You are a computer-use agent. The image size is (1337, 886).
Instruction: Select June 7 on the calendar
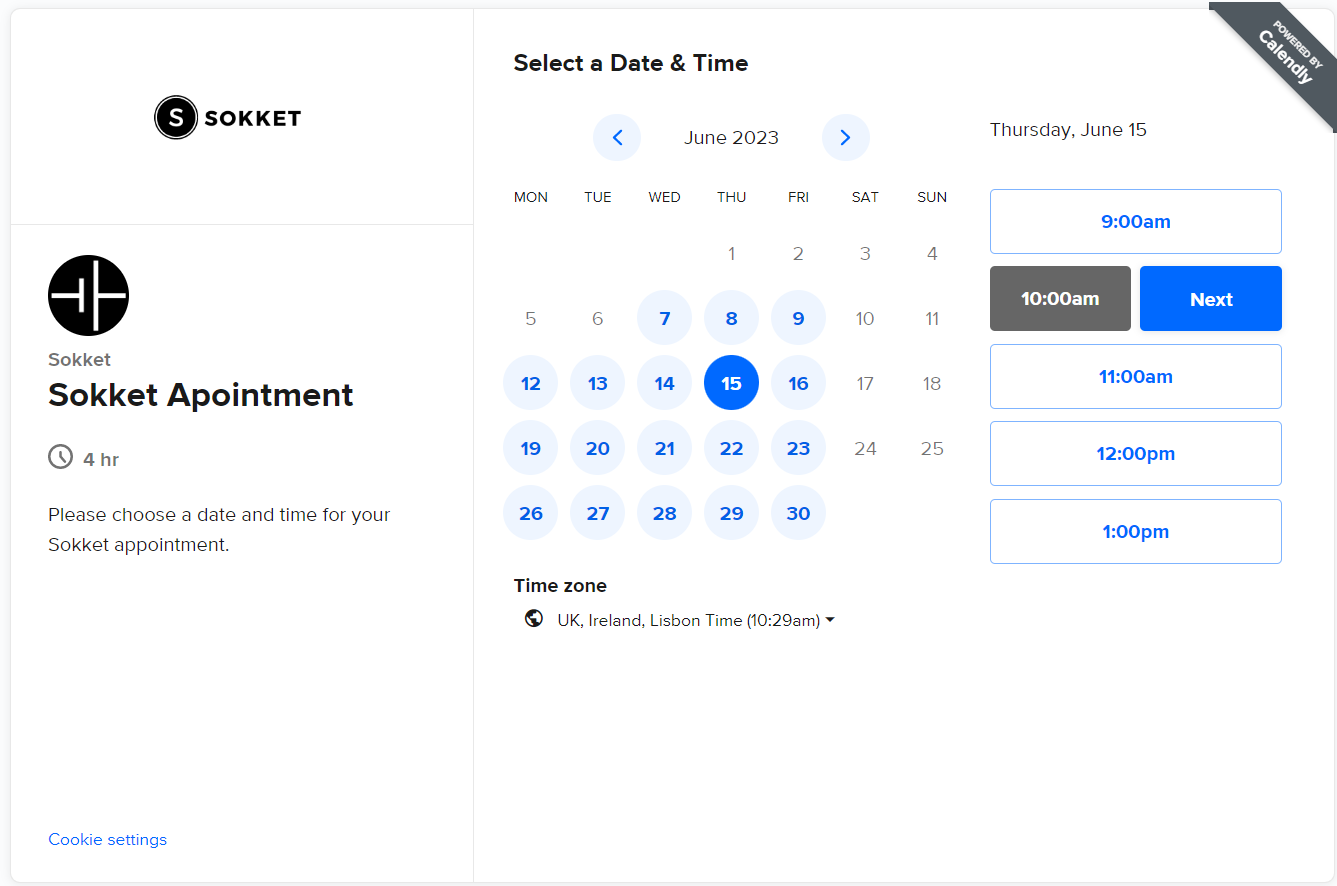click(x=665, y=319)
